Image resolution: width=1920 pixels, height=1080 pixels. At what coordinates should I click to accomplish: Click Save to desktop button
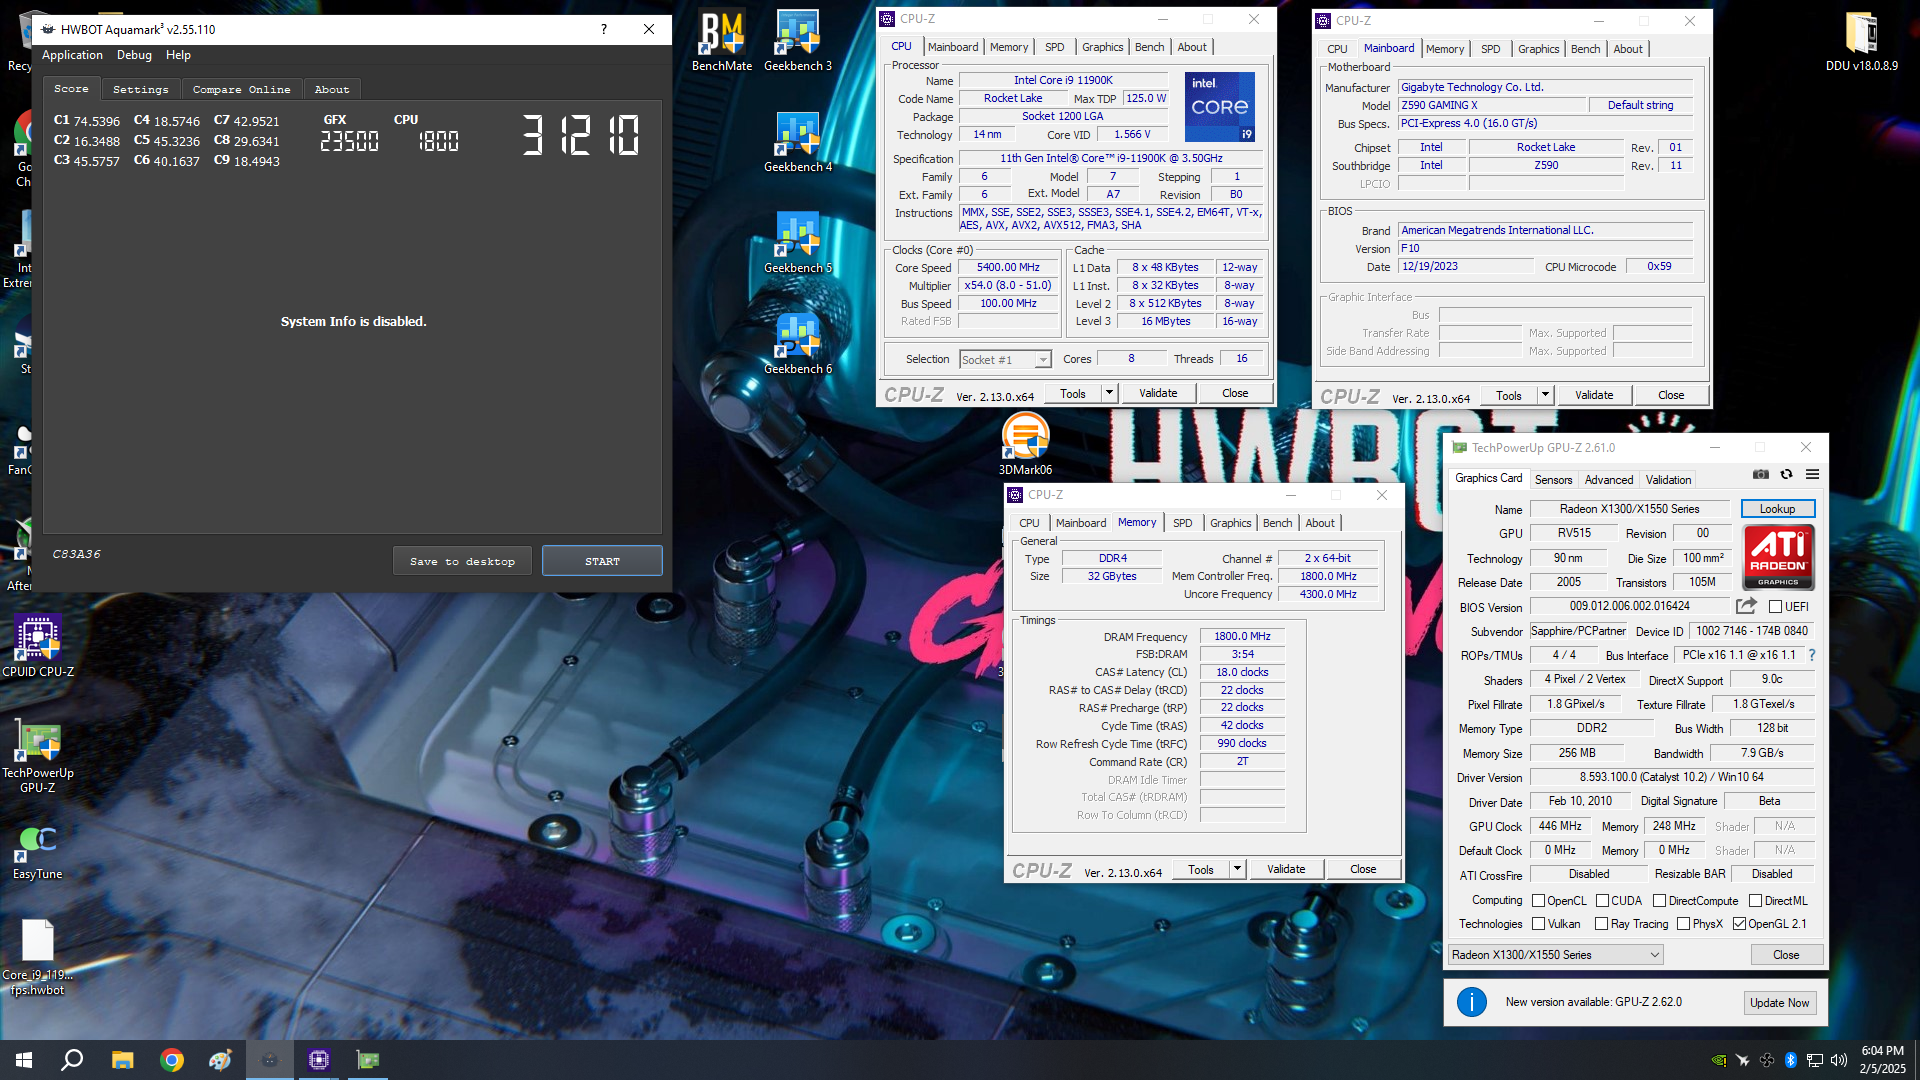click(x=462, y=561)
